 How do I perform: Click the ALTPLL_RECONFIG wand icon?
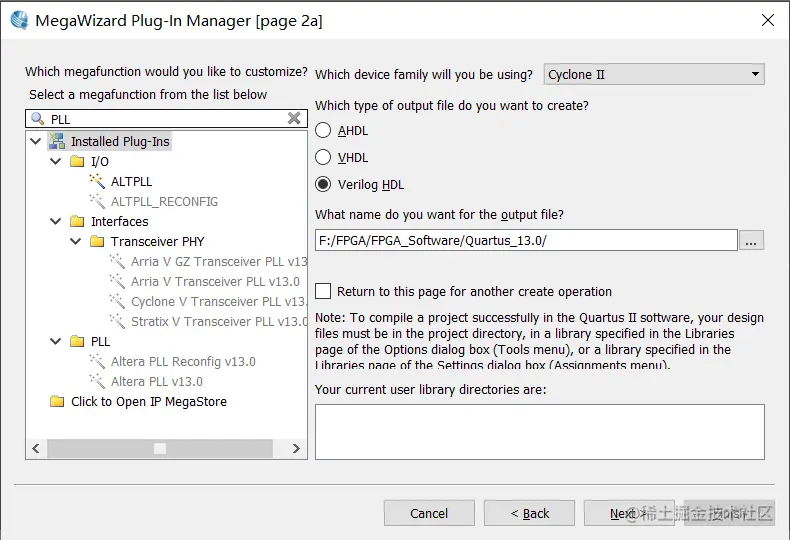(97, 201)
